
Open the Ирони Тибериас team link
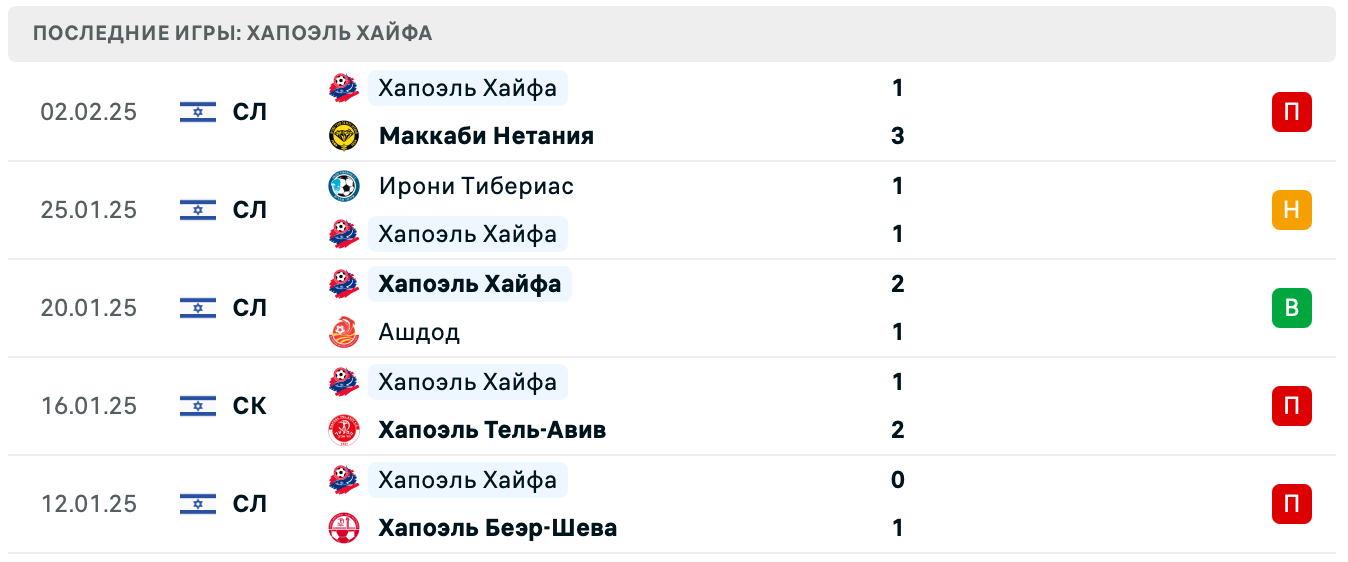coord(476,186)
